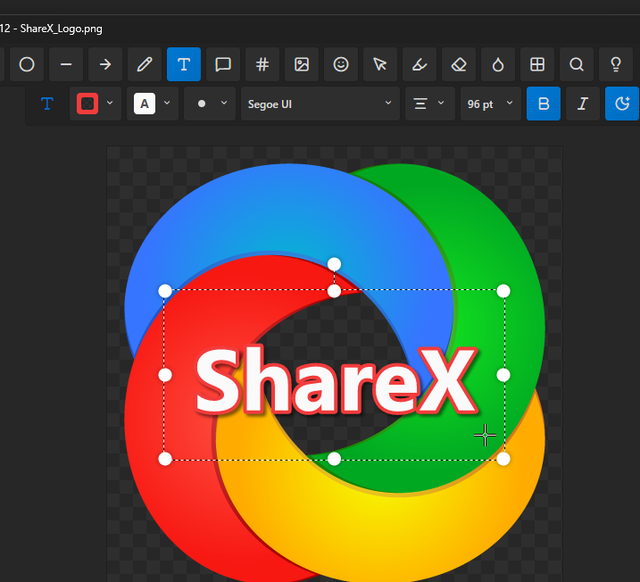Screen dimensions: 640x582
Task: Select the Speech balloon tool
Action: point(223,64)
